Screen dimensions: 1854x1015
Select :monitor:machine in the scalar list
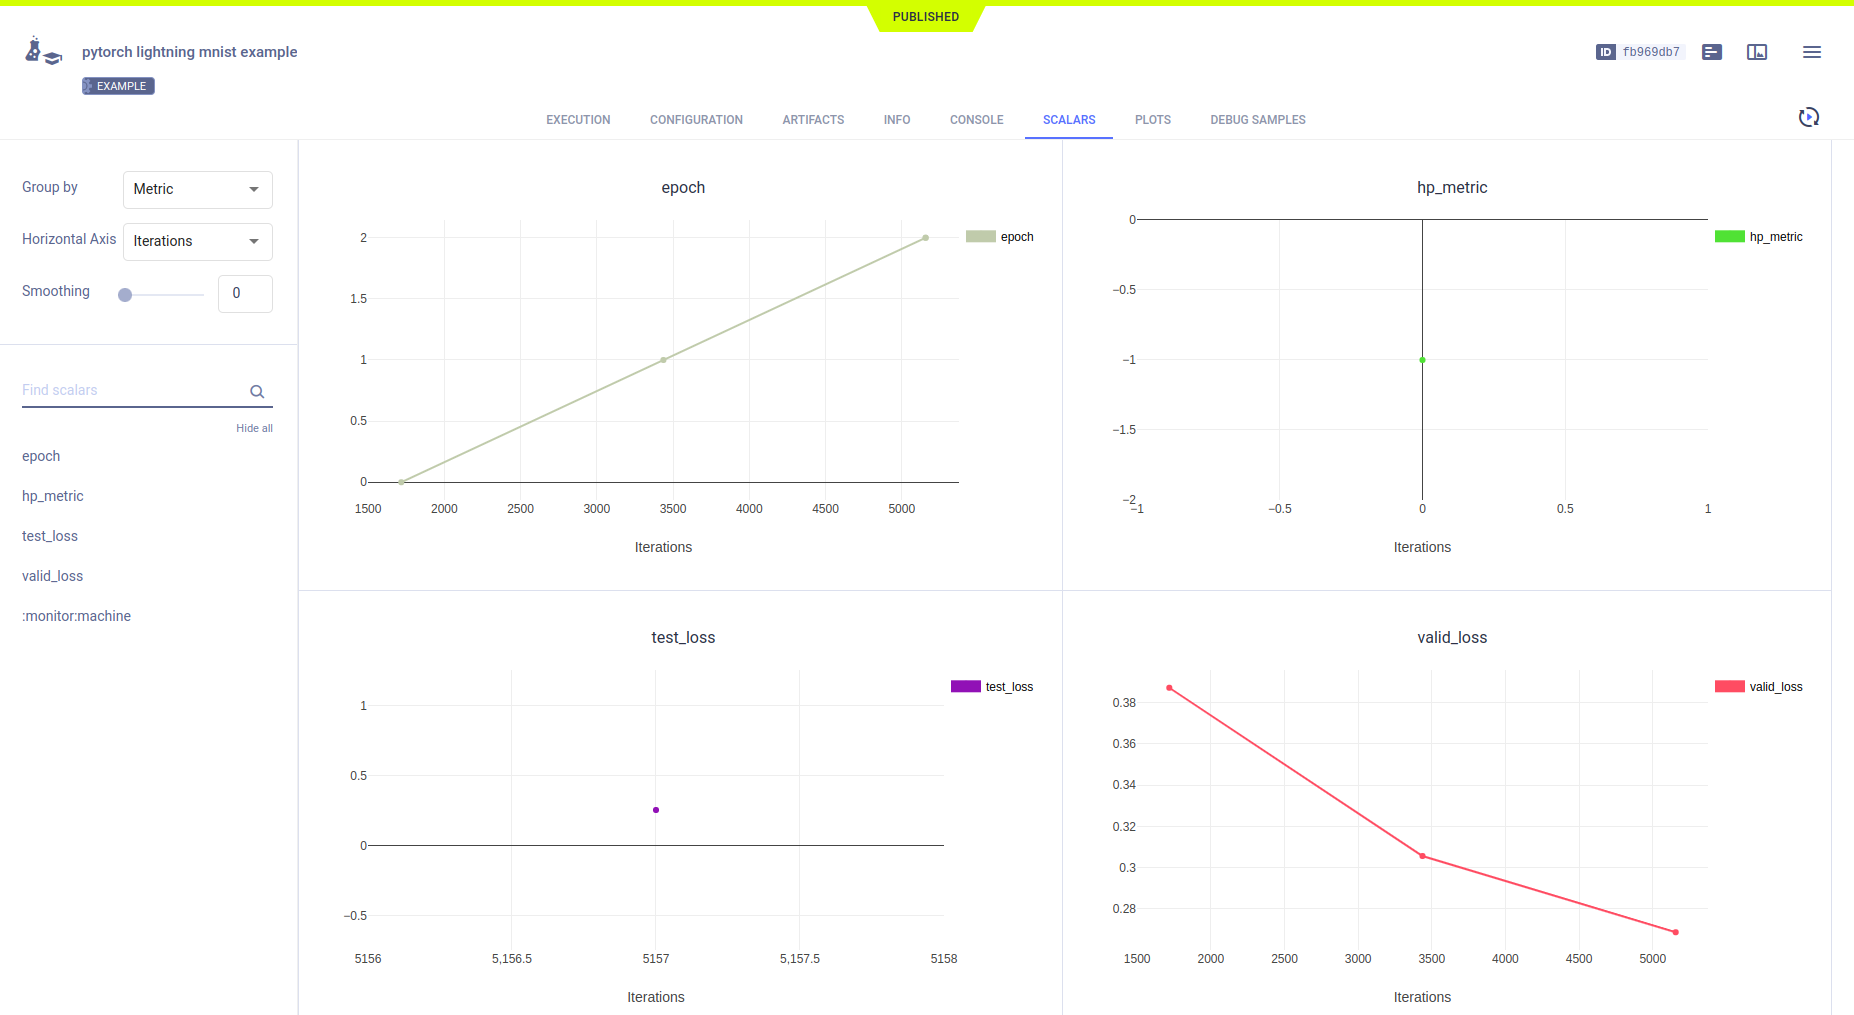coord(76,616)
